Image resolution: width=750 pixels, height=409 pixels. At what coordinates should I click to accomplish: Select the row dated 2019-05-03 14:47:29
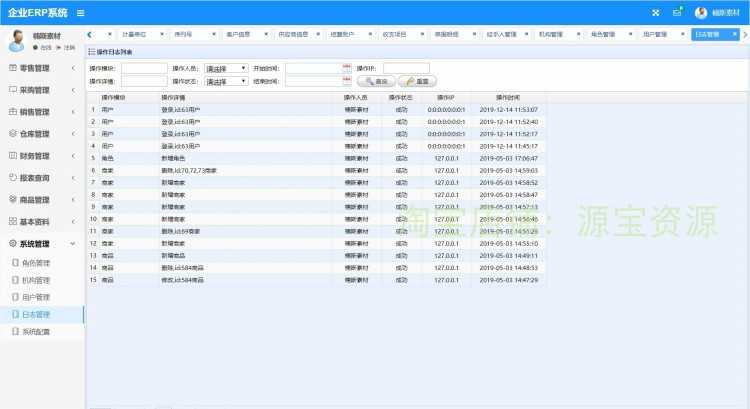[316, 280]
